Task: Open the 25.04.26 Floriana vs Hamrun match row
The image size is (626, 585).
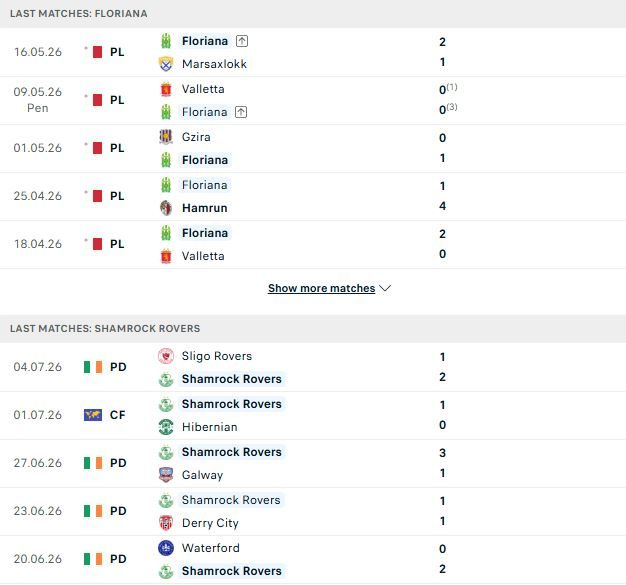Action: point(313,196)
